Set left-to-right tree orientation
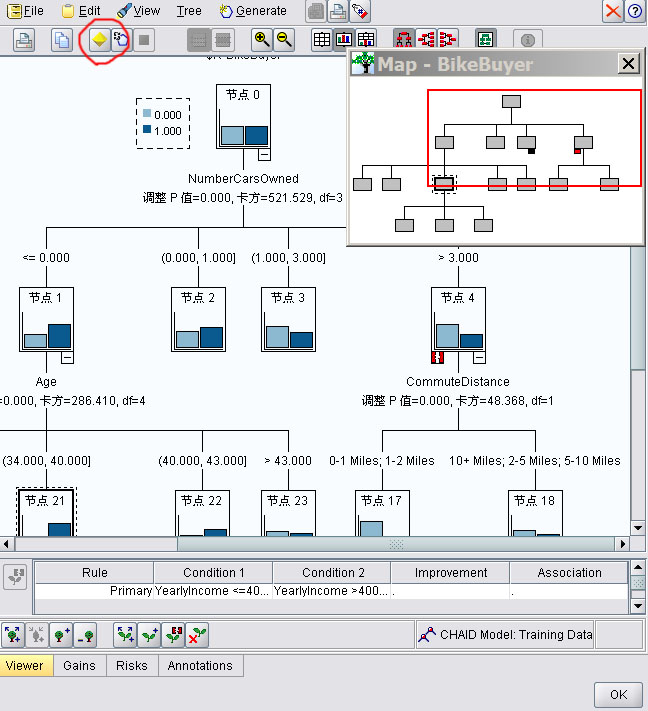This screenshot has width=648, height=711. pos(426,40)
